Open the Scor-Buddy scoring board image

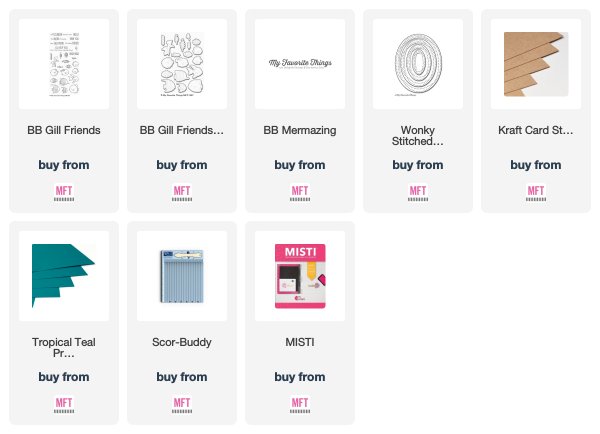[182, 276]
